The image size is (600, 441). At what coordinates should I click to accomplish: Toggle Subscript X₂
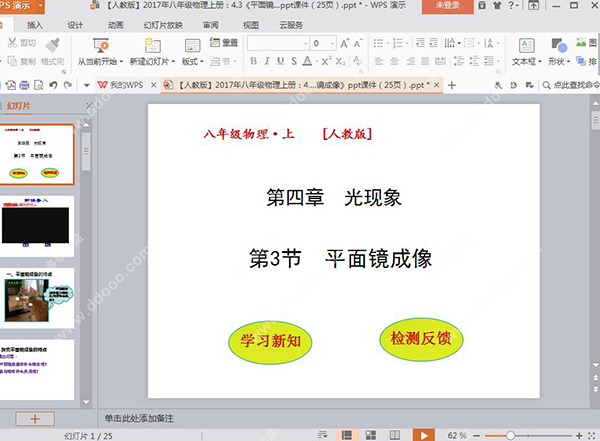click(x=341, y=61)
